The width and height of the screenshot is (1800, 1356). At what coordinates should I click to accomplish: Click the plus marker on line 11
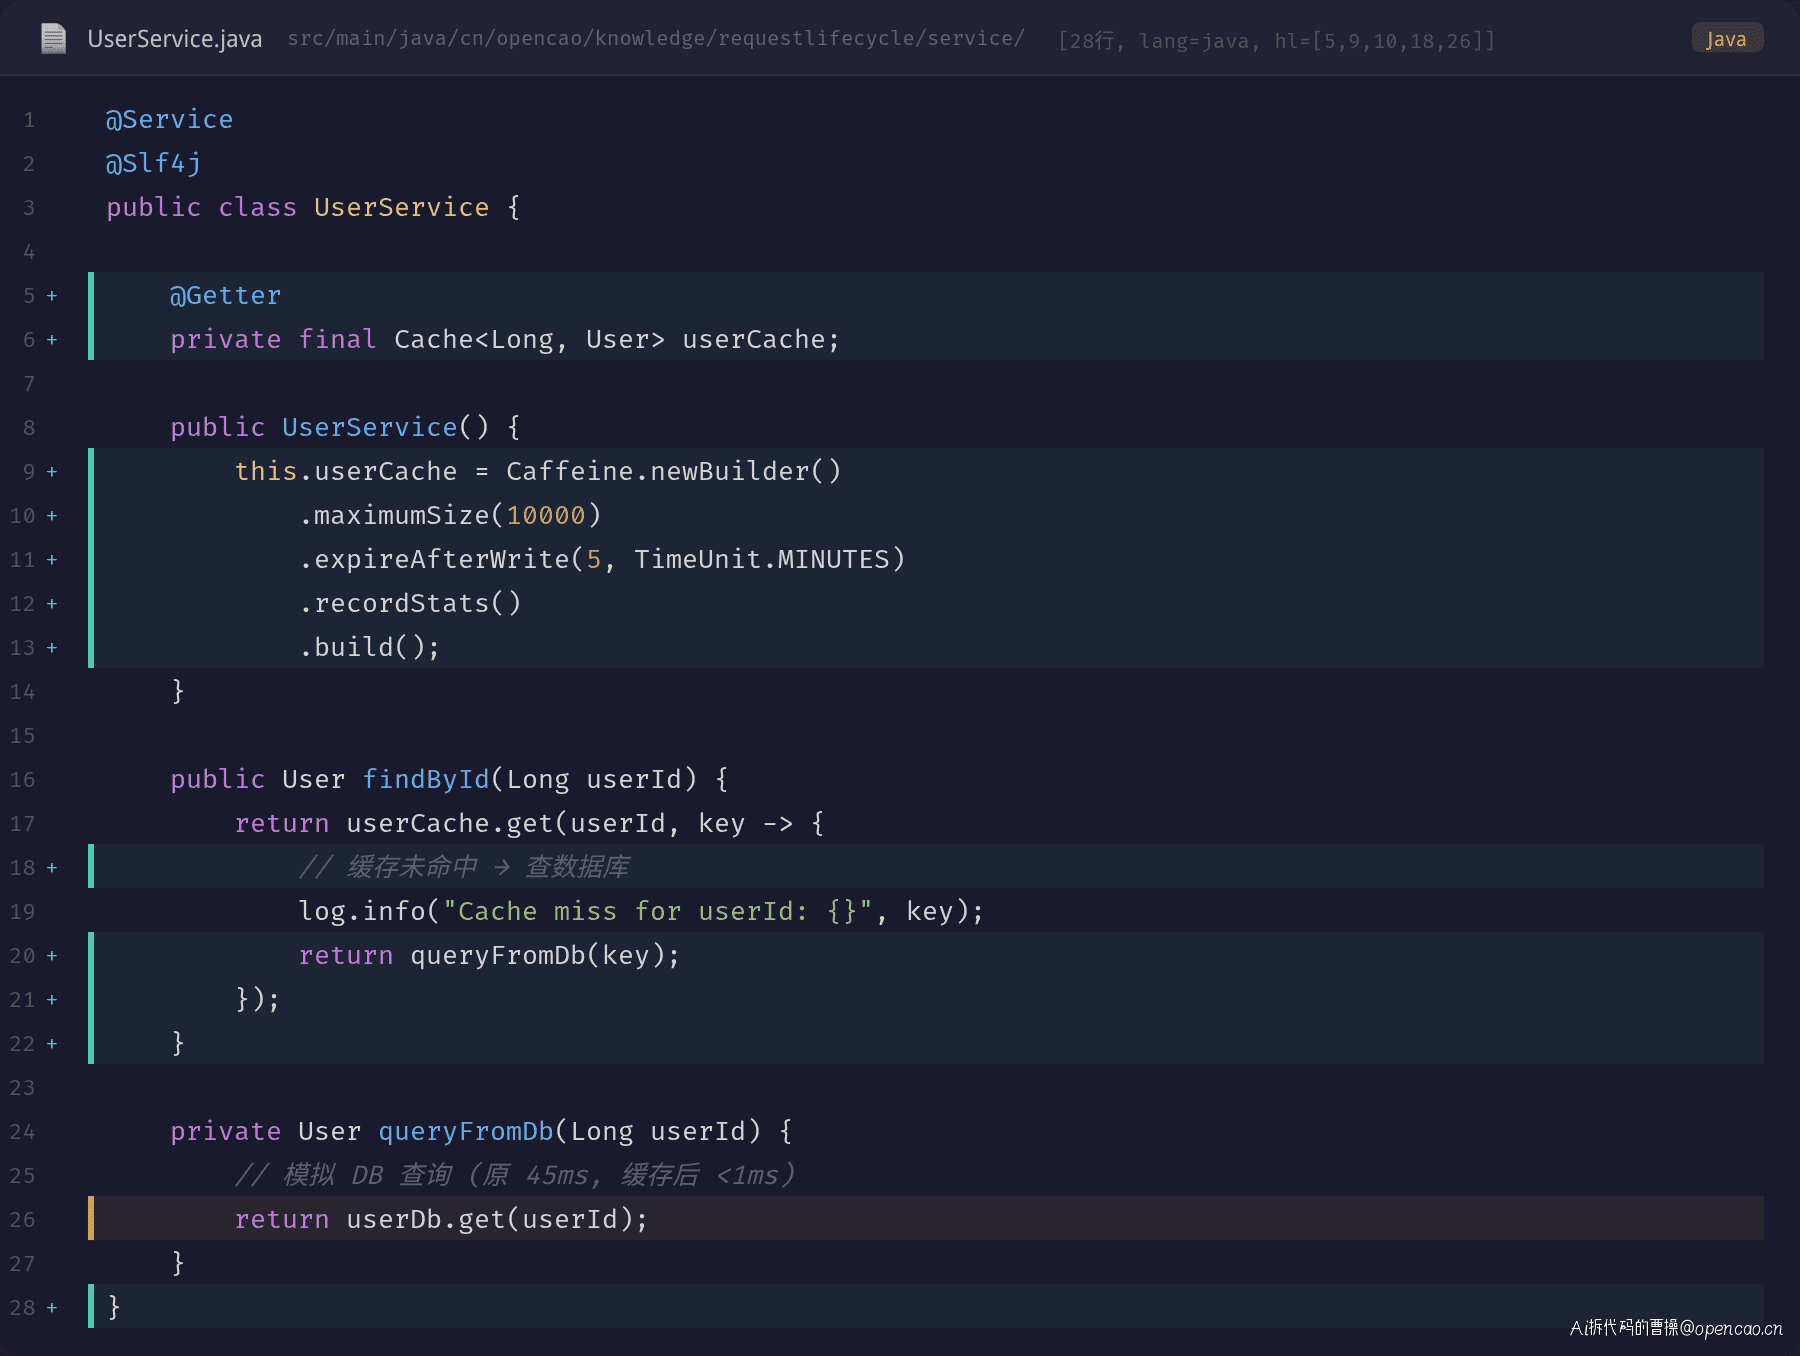pyautogui.click(x=52, y=560)
